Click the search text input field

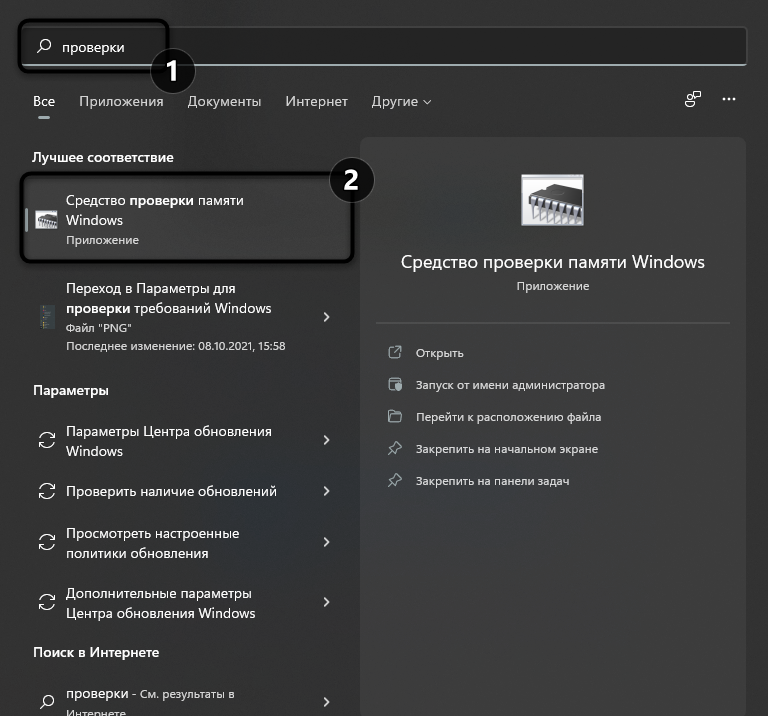400,46
